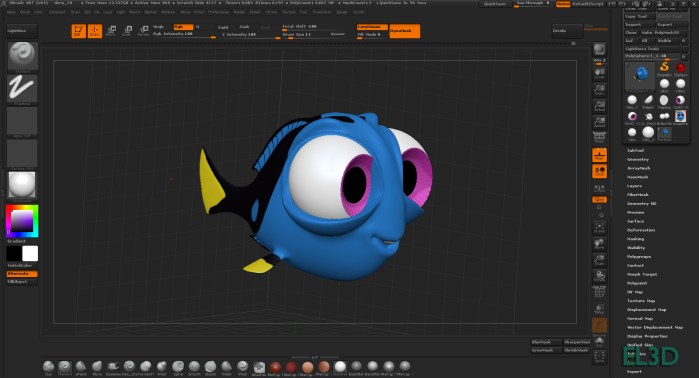The height and width of the screenshot is (378, 699).
Task: Toggle Draw mode button
Action: pyautogui.click(x=95, y=31)
